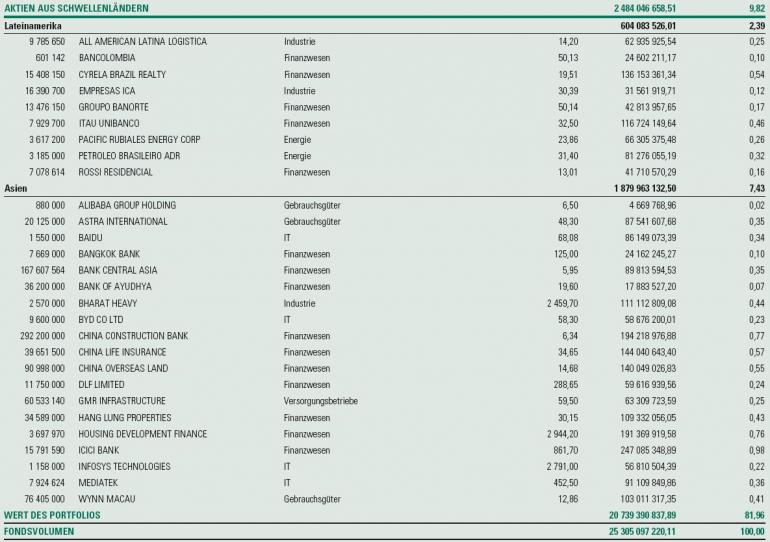
Task: Click price 2 459,70 for BHARAT HEAVY
Action: pyautogui.click(x=562, y=303)
